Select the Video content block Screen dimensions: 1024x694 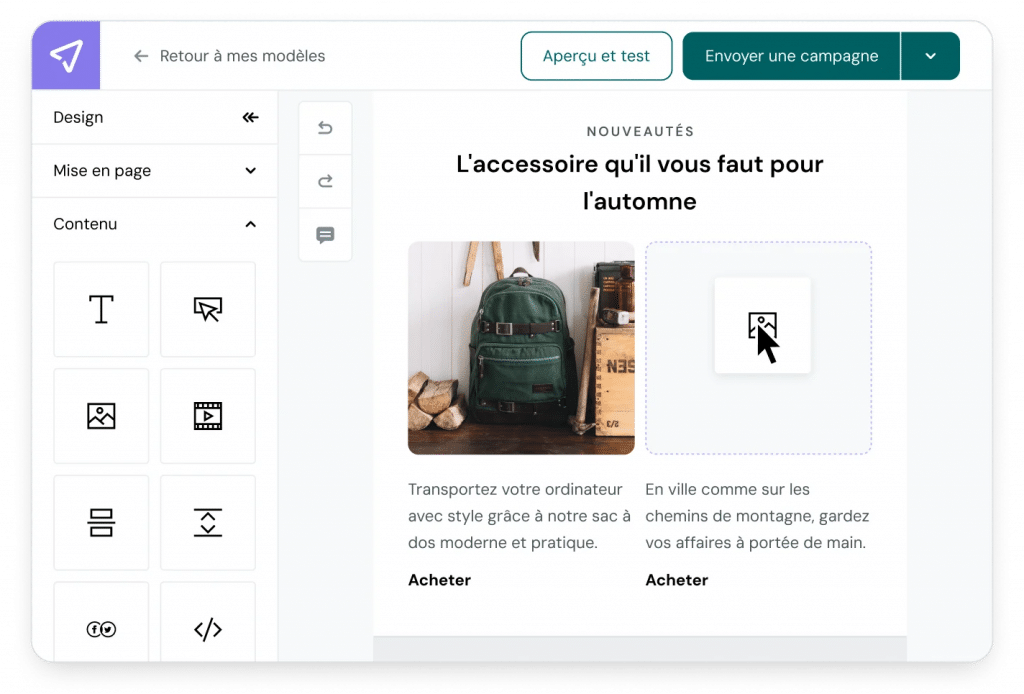point(208,416)
